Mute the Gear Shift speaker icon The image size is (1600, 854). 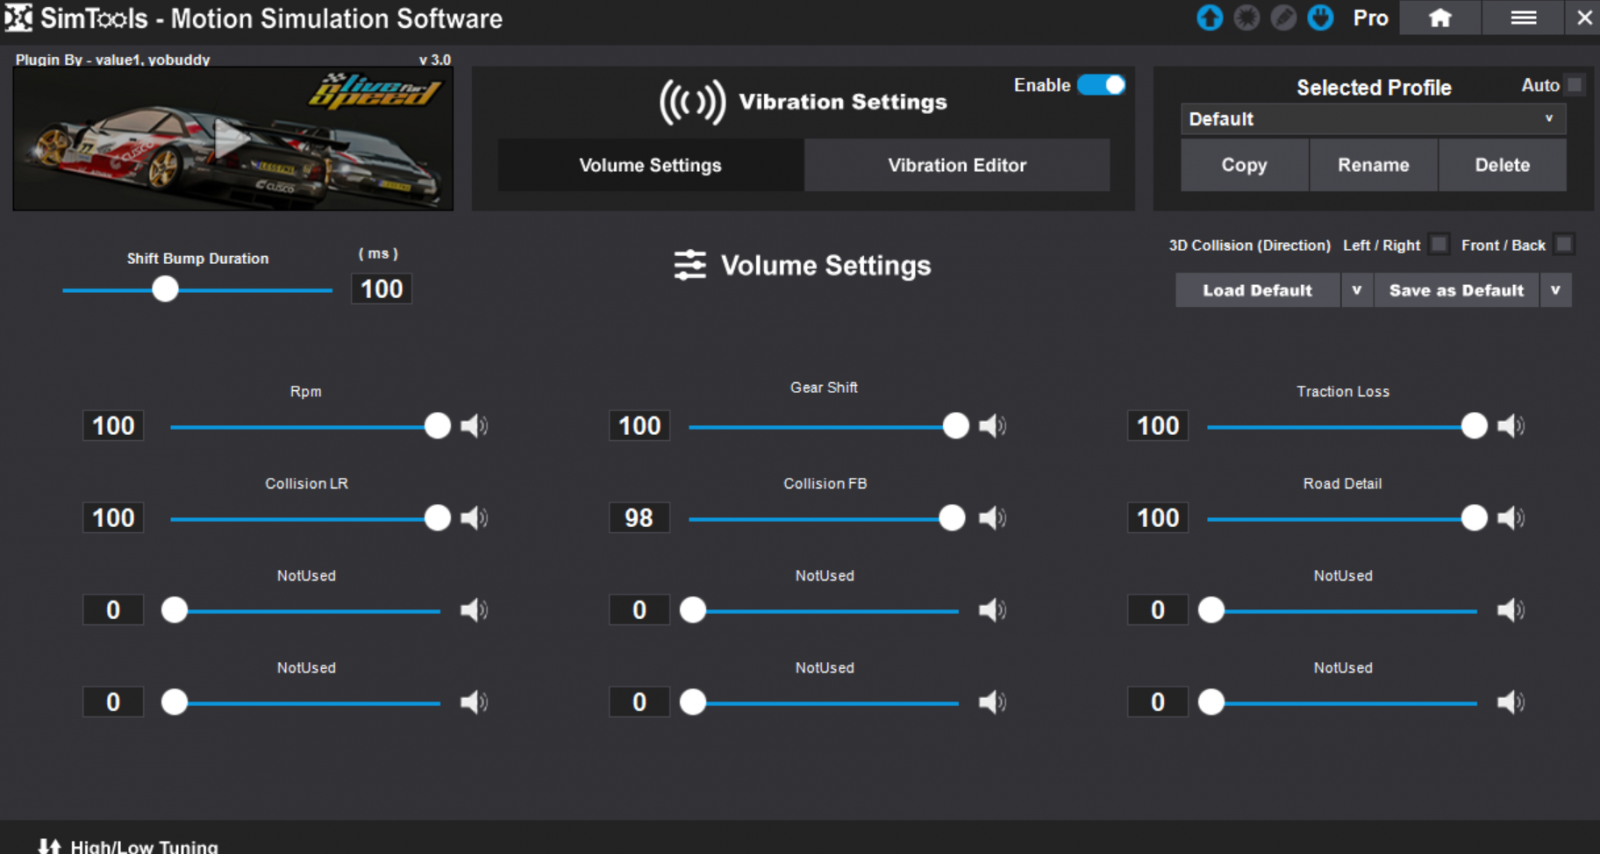coord(991,426)
